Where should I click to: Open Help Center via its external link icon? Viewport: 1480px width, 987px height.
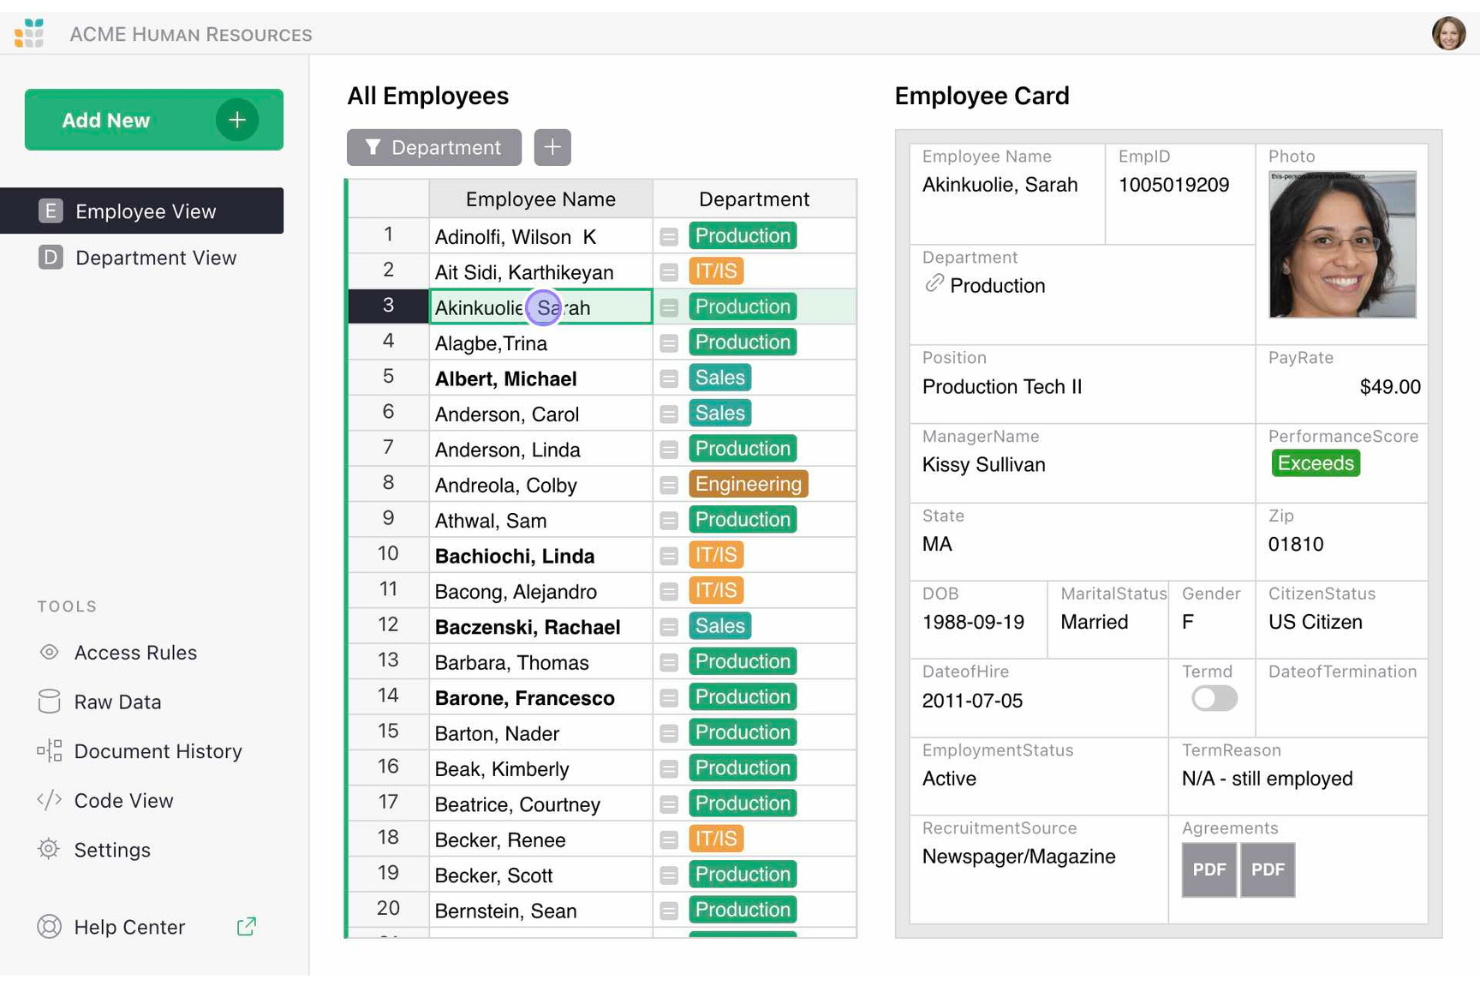pos(245,927)
